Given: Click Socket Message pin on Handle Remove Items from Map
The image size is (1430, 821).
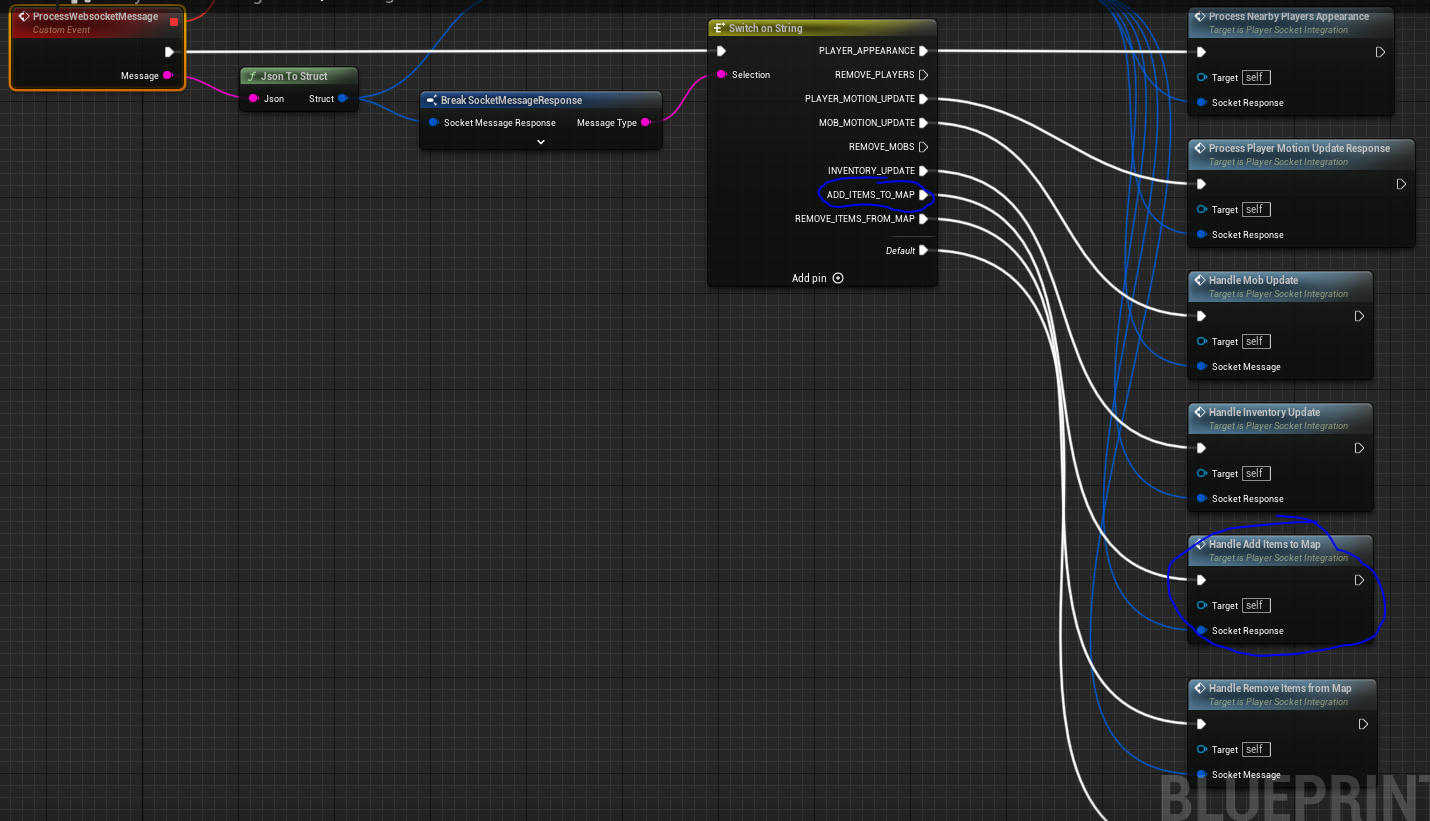Looking at the screenshot, I should tap(1201, 774).
